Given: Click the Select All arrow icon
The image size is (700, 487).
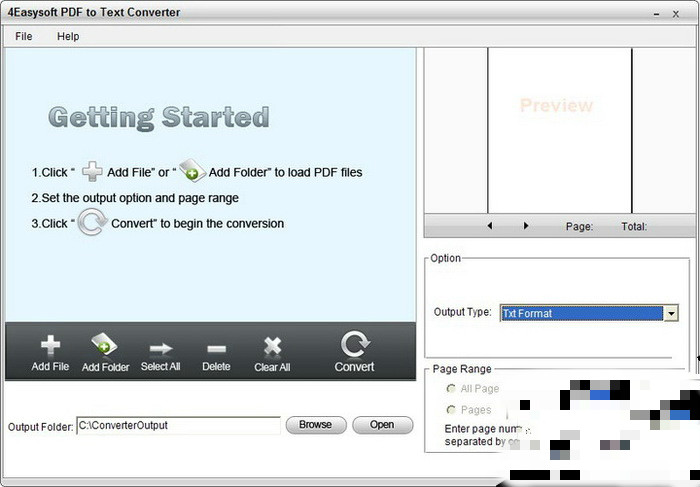Looking at the screenshot, I should coord(161,348).
